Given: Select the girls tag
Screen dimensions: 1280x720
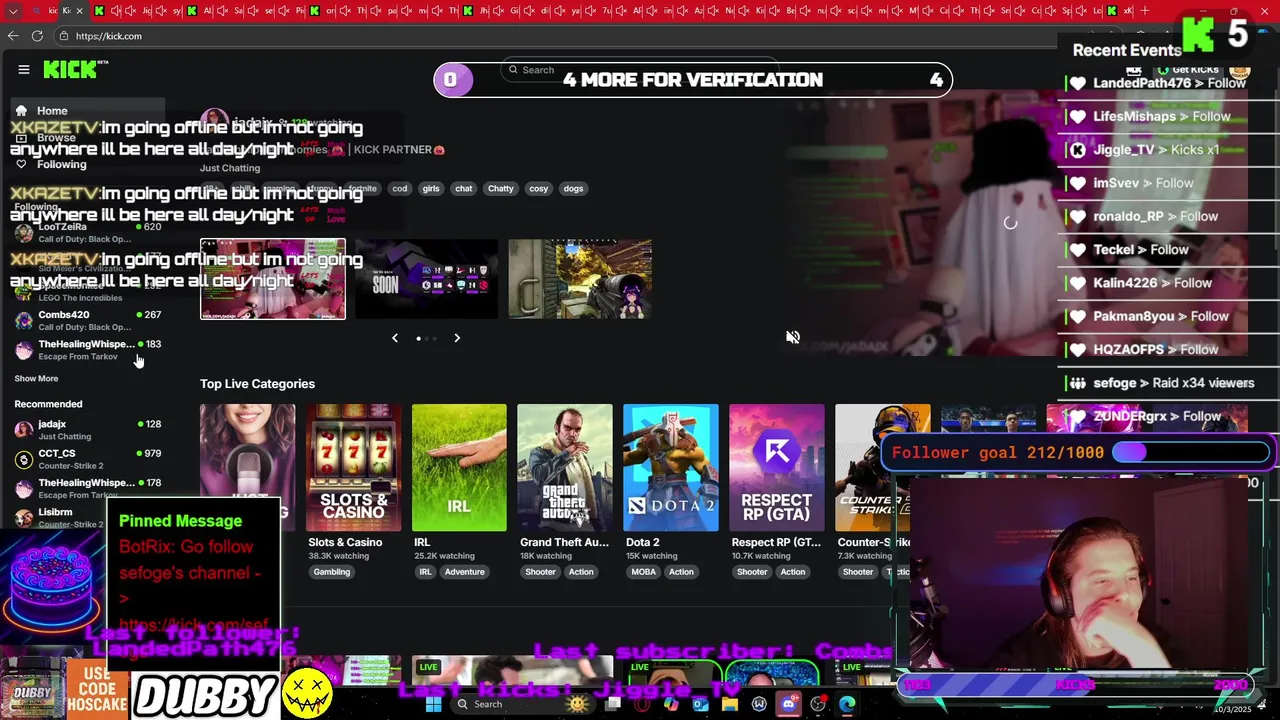Looking at the screenshot, I should [x=431, y=188].
